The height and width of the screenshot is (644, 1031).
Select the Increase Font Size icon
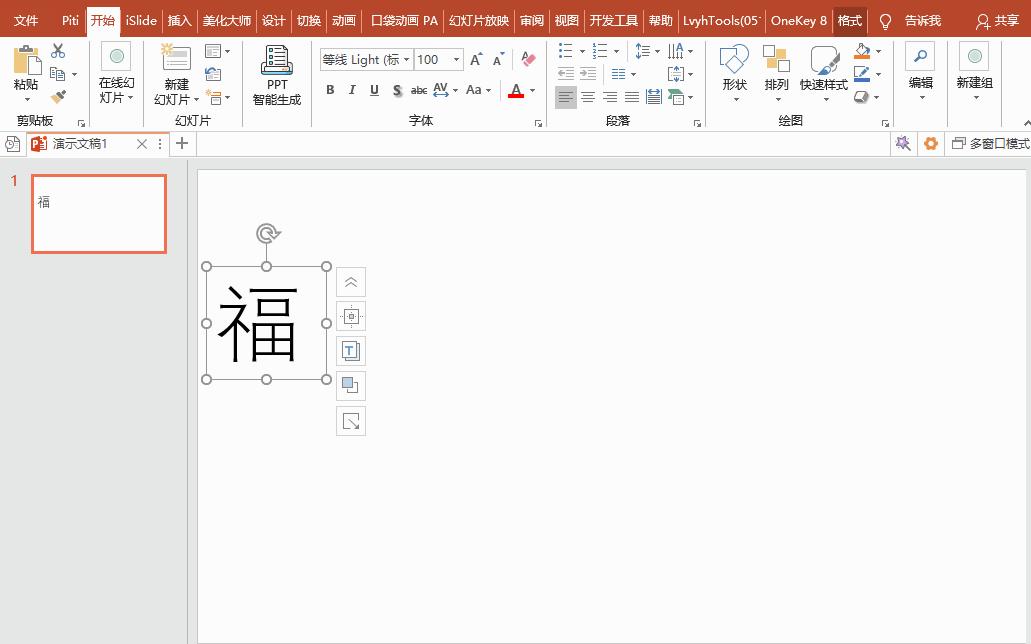click(476, 60)
